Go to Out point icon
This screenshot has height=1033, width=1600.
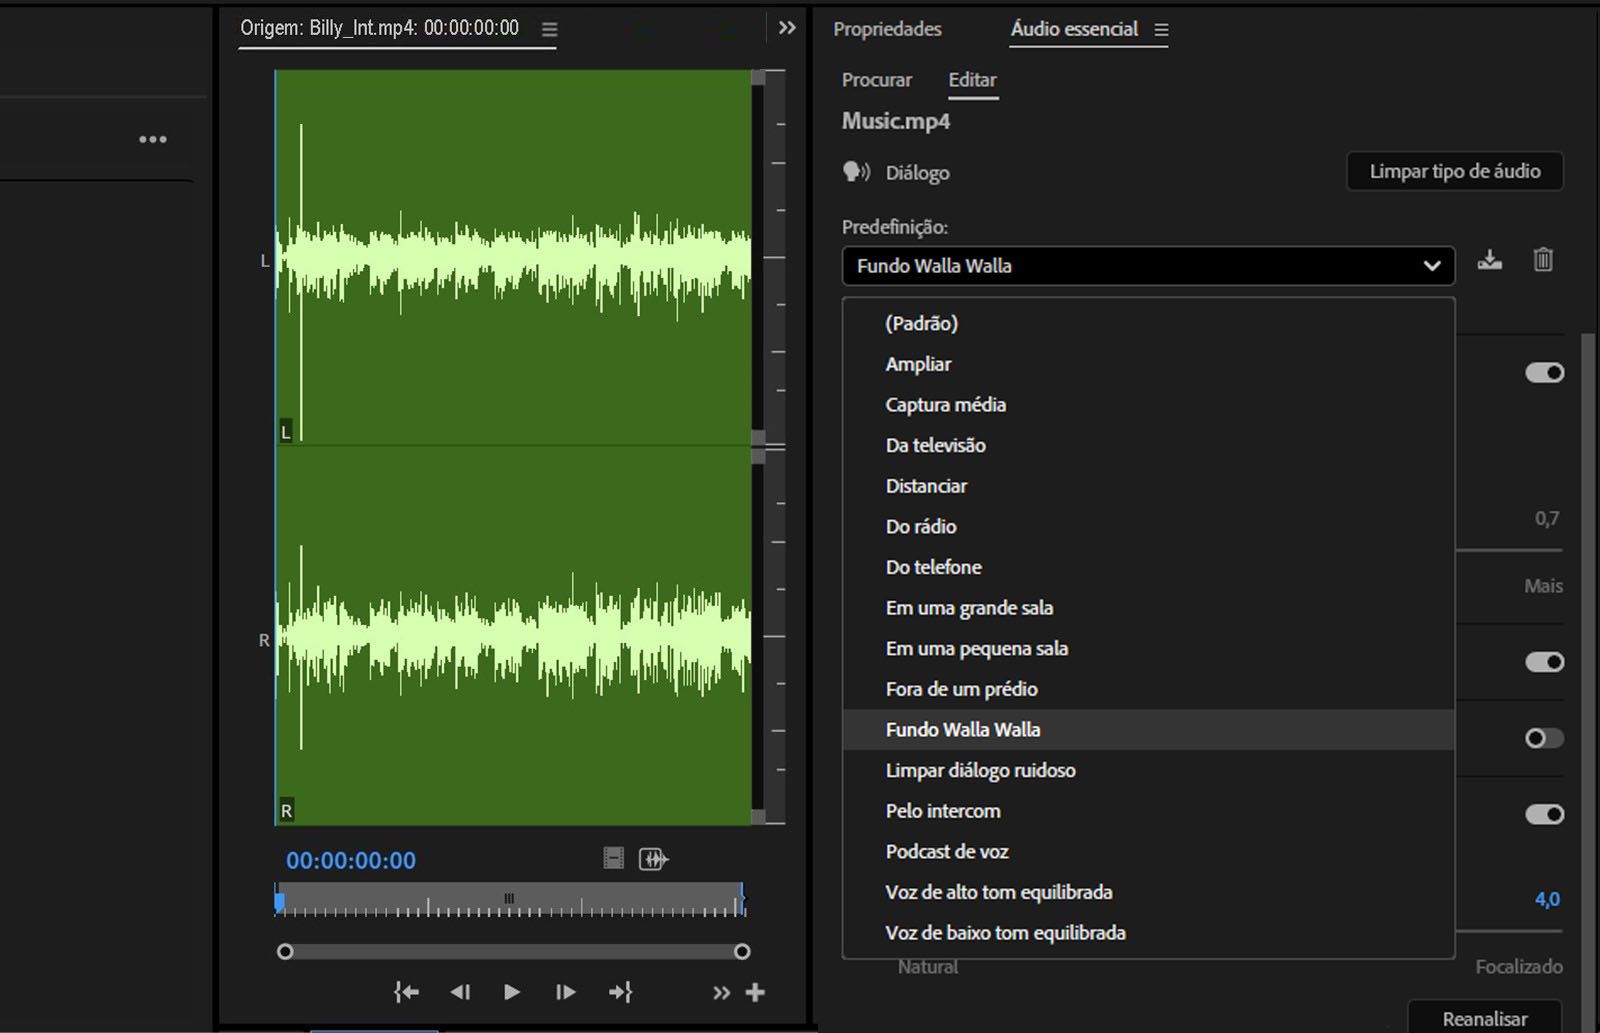pyautogui.click(x=620, y=992)
